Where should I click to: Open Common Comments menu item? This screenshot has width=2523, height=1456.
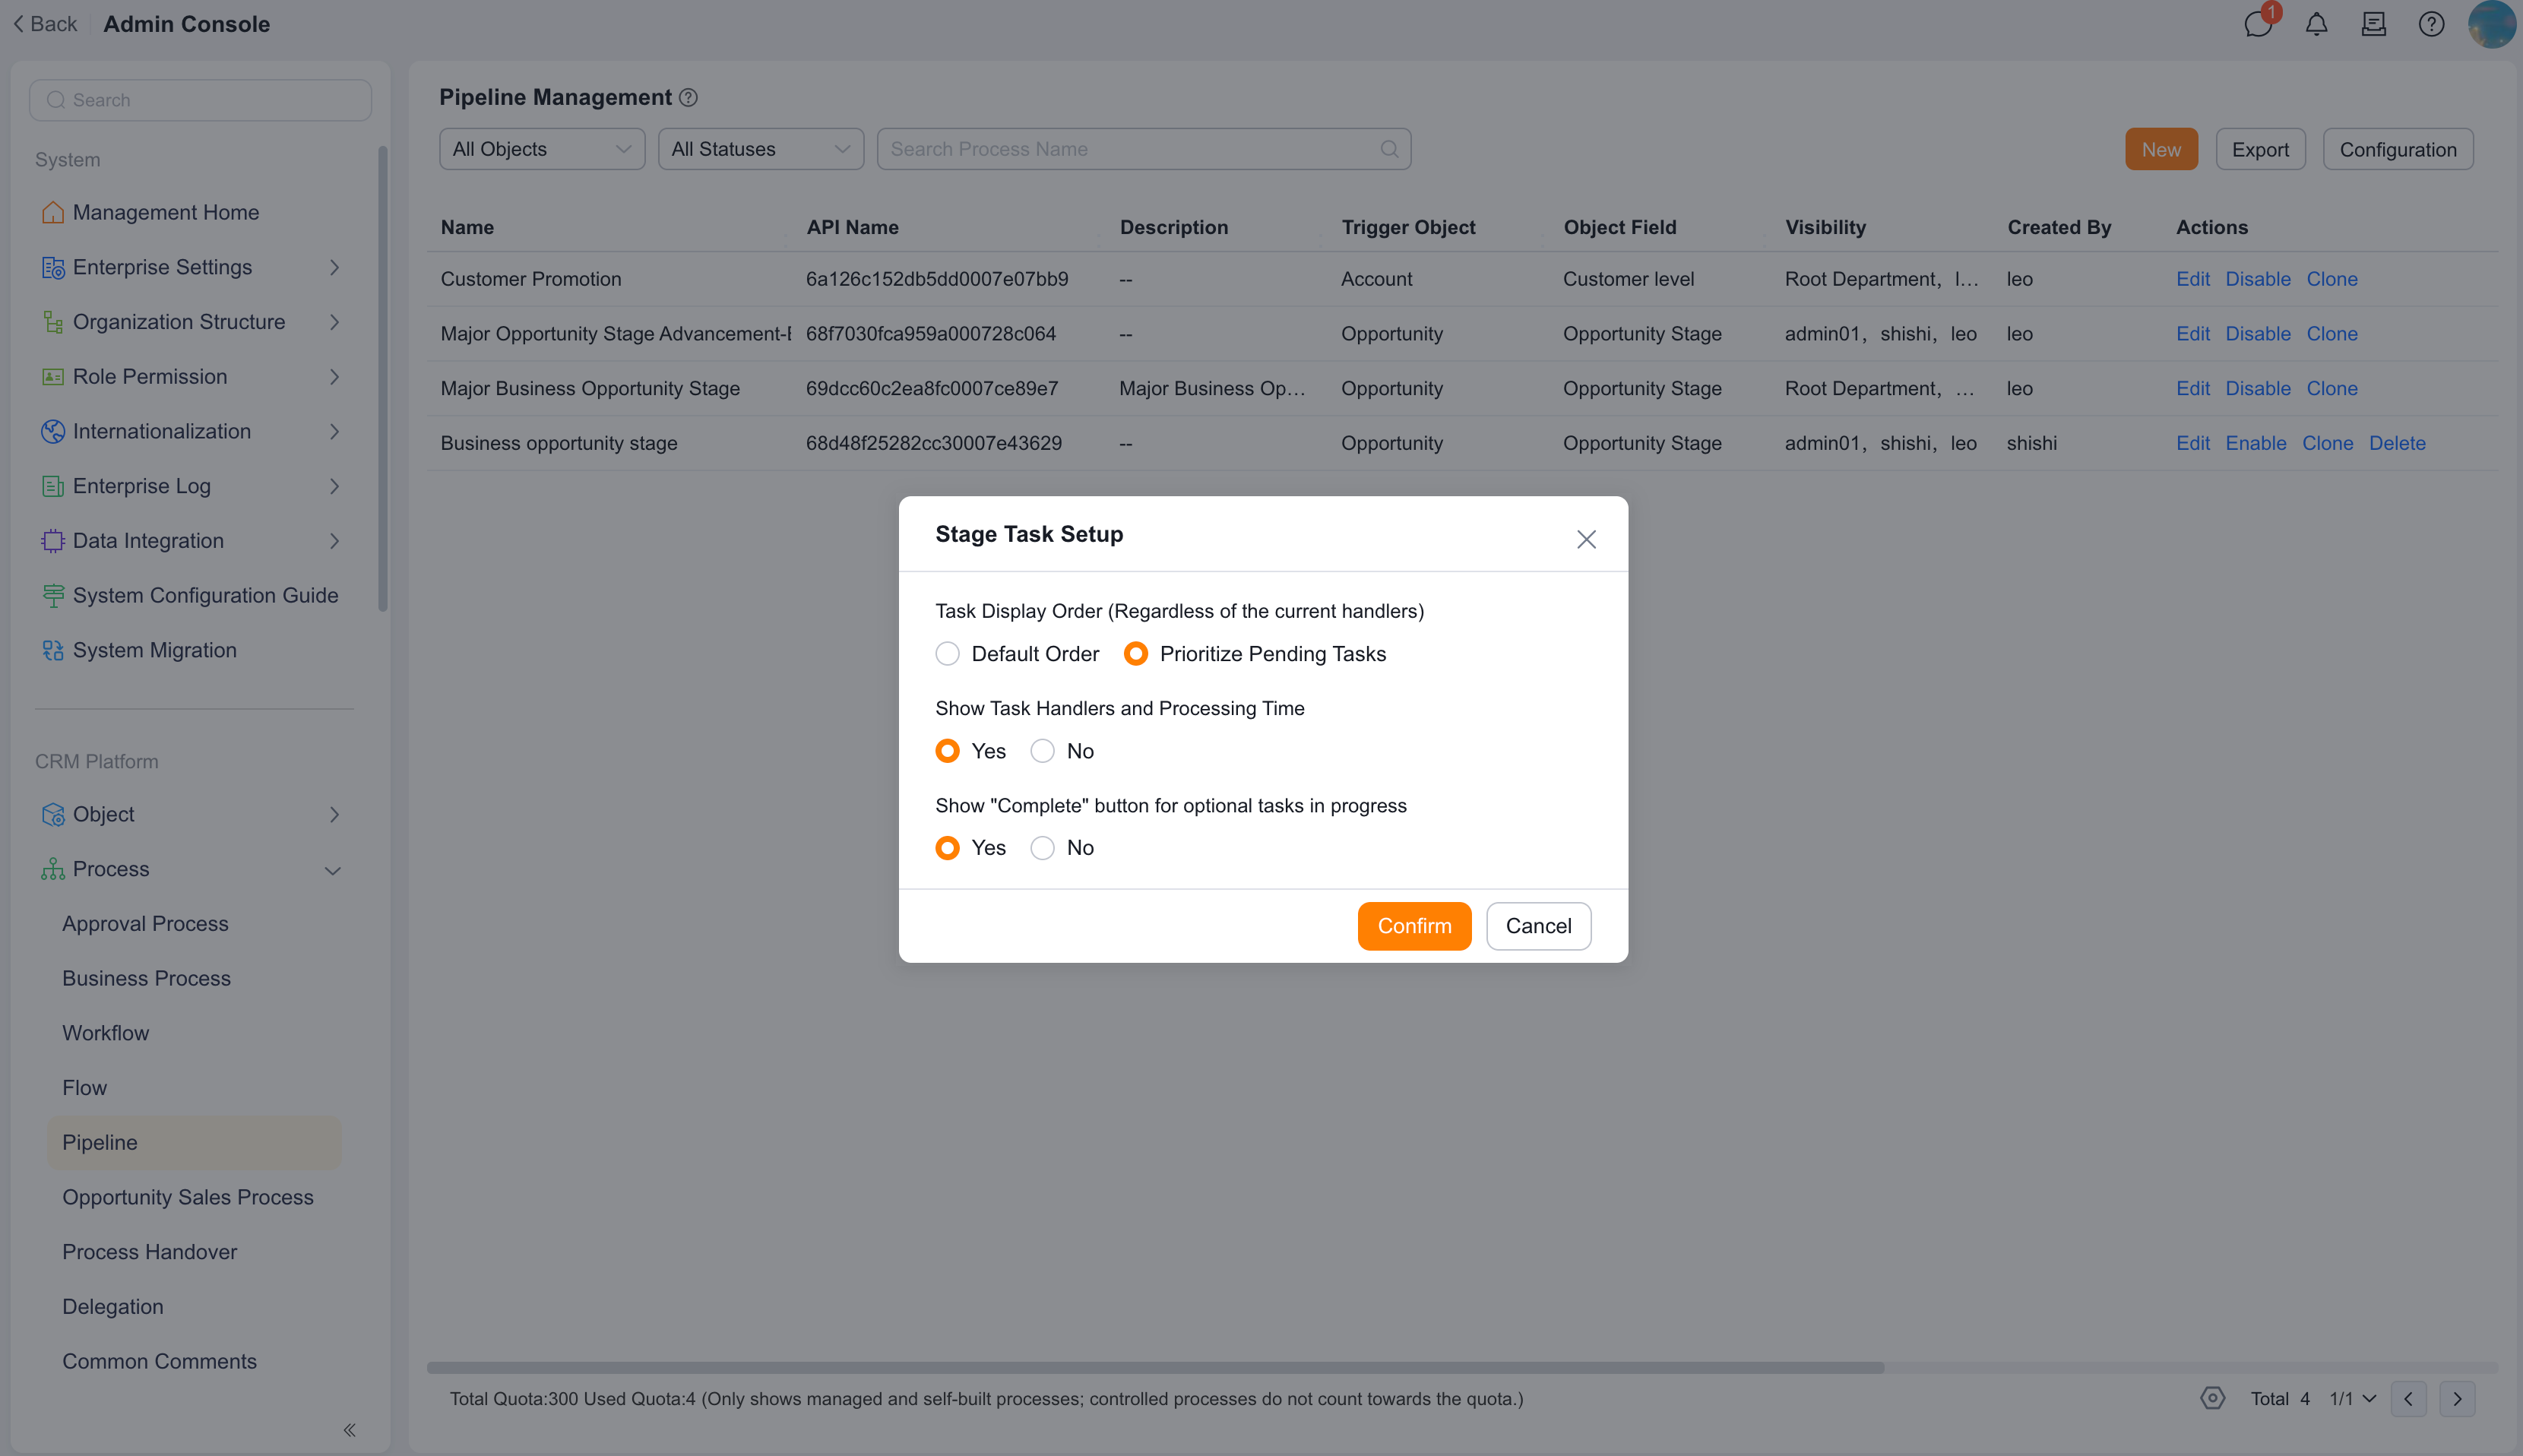[x=159, y=1361]
